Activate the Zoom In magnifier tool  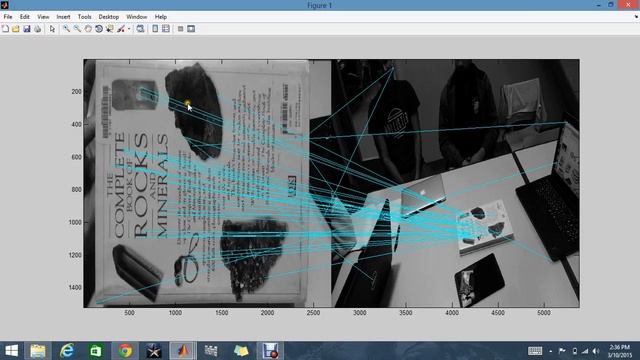point(66,29)
